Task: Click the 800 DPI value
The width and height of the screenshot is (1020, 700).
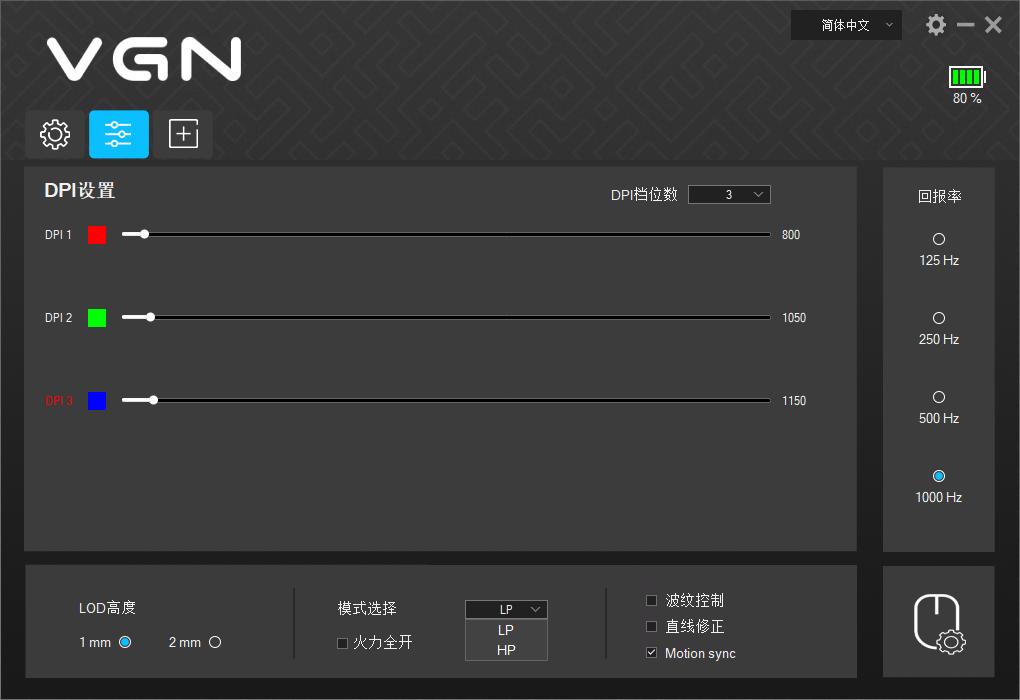Action: pos(791,235)
